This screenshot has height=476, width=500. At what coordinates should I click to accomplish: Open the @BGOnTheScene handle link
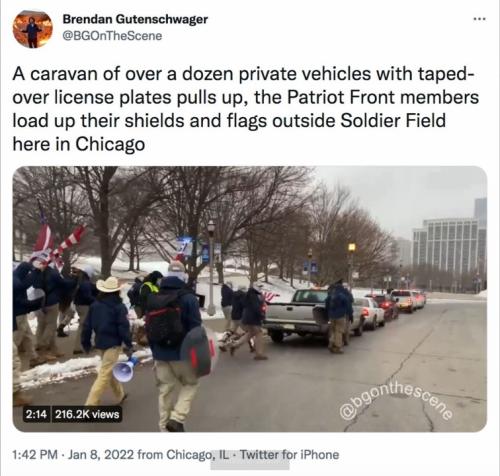112,36
